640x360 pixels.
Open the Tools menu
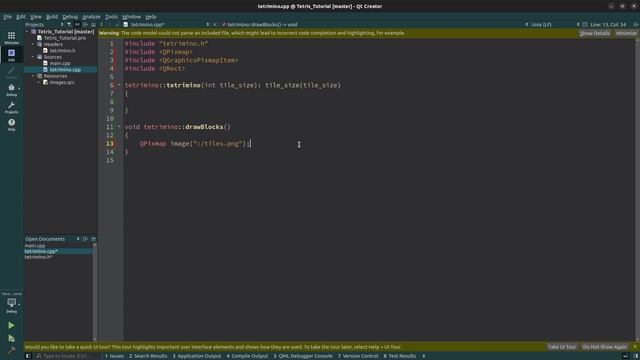pos(111,17)
